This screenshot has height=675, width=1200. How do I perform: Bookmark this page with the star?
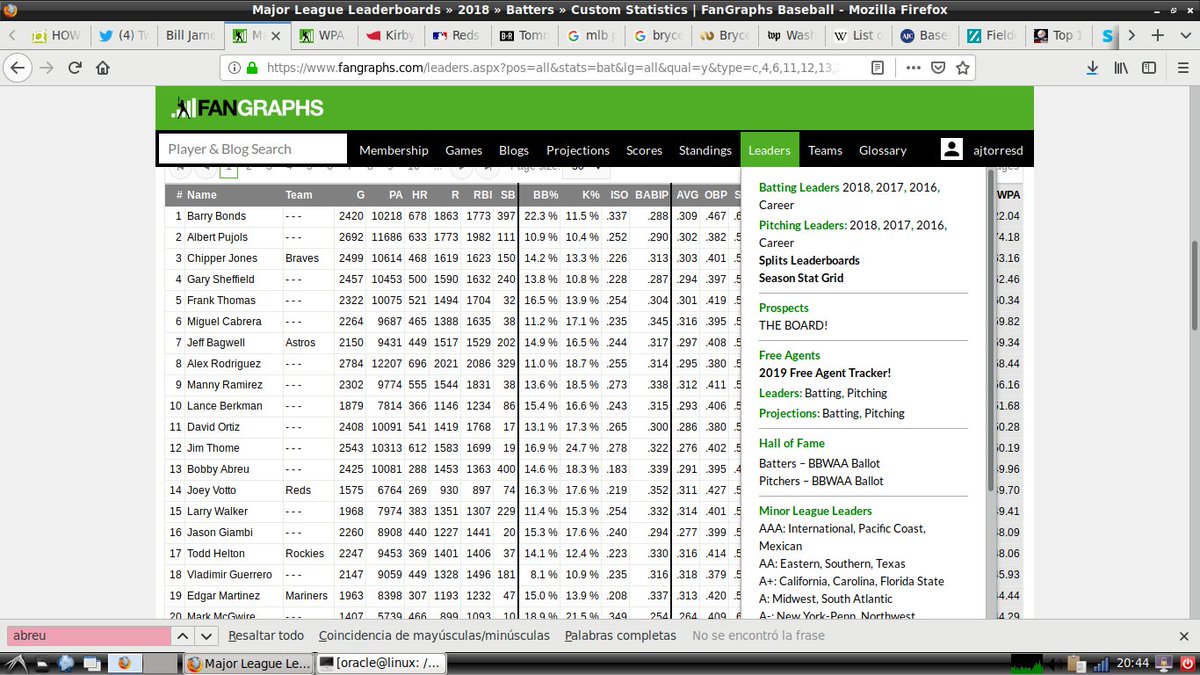coord(964,68)
